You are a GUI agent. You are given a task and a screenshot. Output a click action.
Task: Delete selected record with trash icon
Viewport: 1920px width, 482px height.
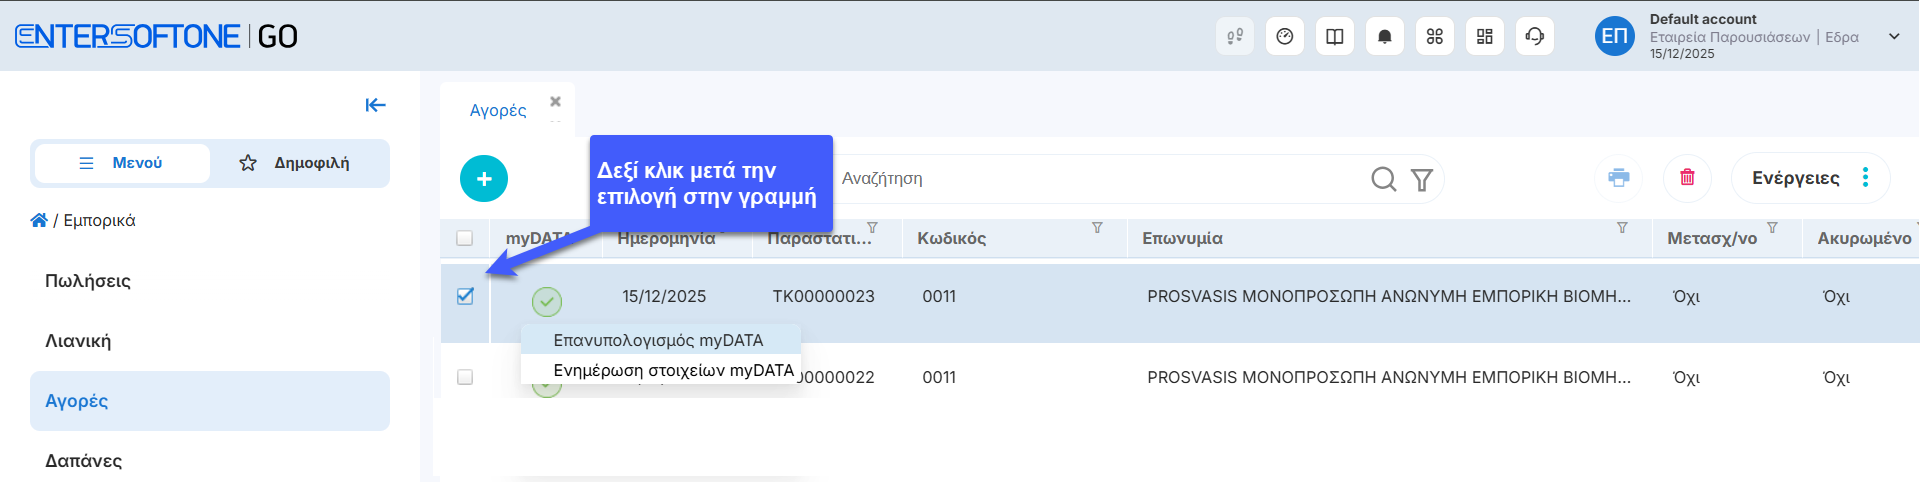(1687, 178)
